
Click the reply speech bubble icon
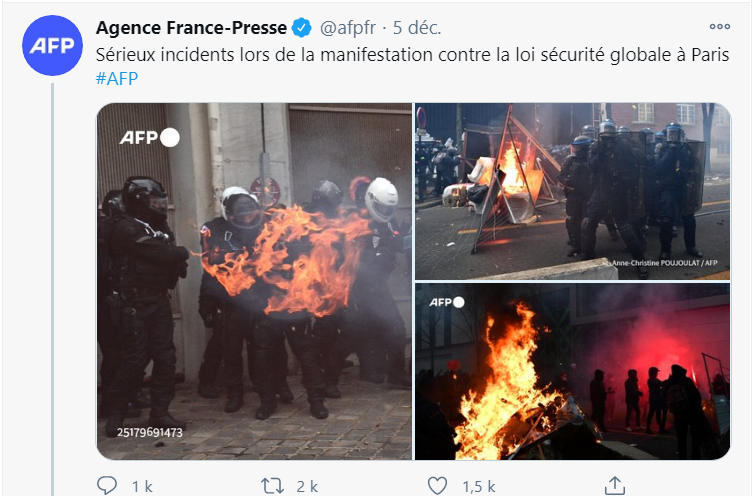[107, 485]
